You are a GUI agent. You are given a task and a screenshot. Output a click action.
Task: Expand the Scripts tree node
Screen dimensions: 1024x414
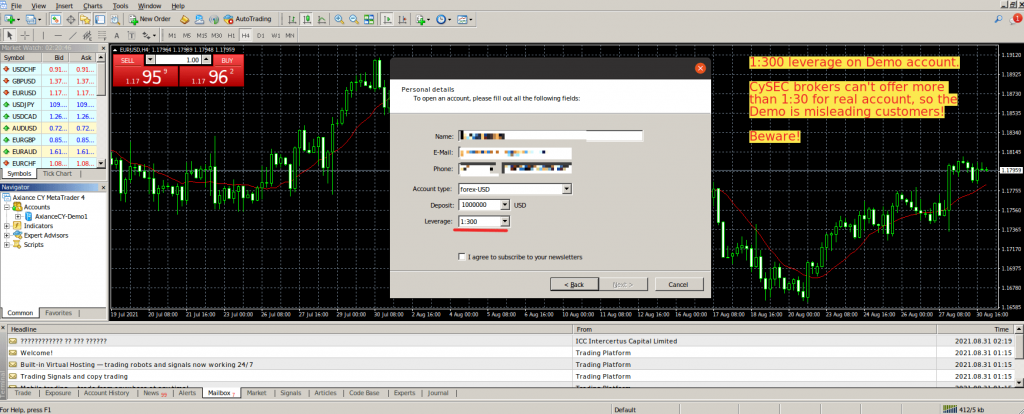(x=7, y=245)
